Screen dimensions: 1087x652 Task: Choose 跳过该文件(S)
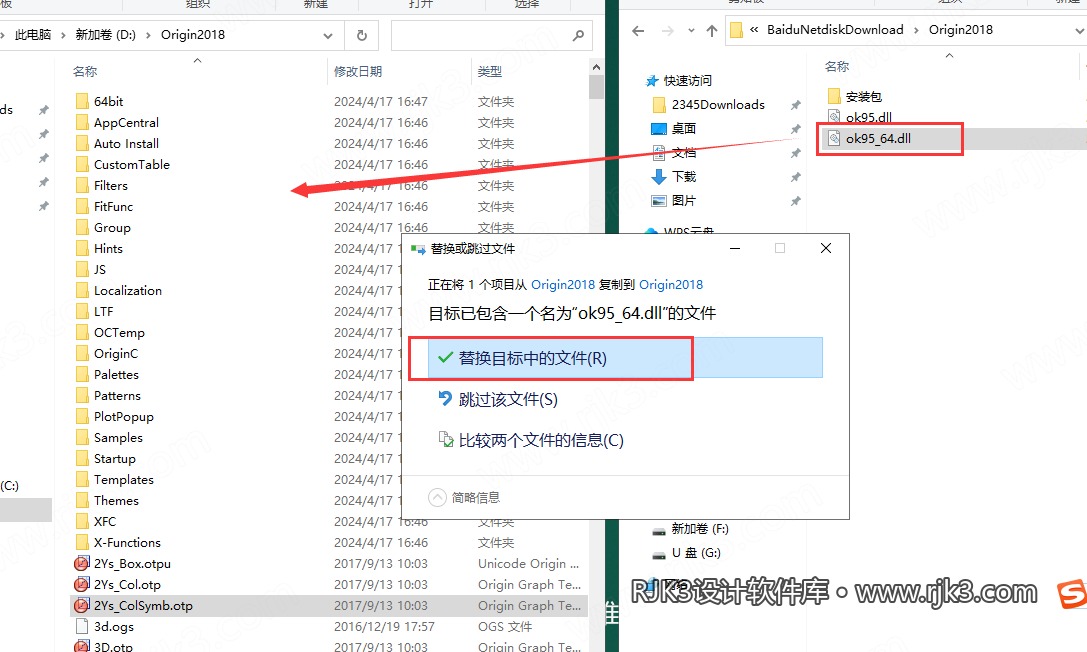point(508,400)
